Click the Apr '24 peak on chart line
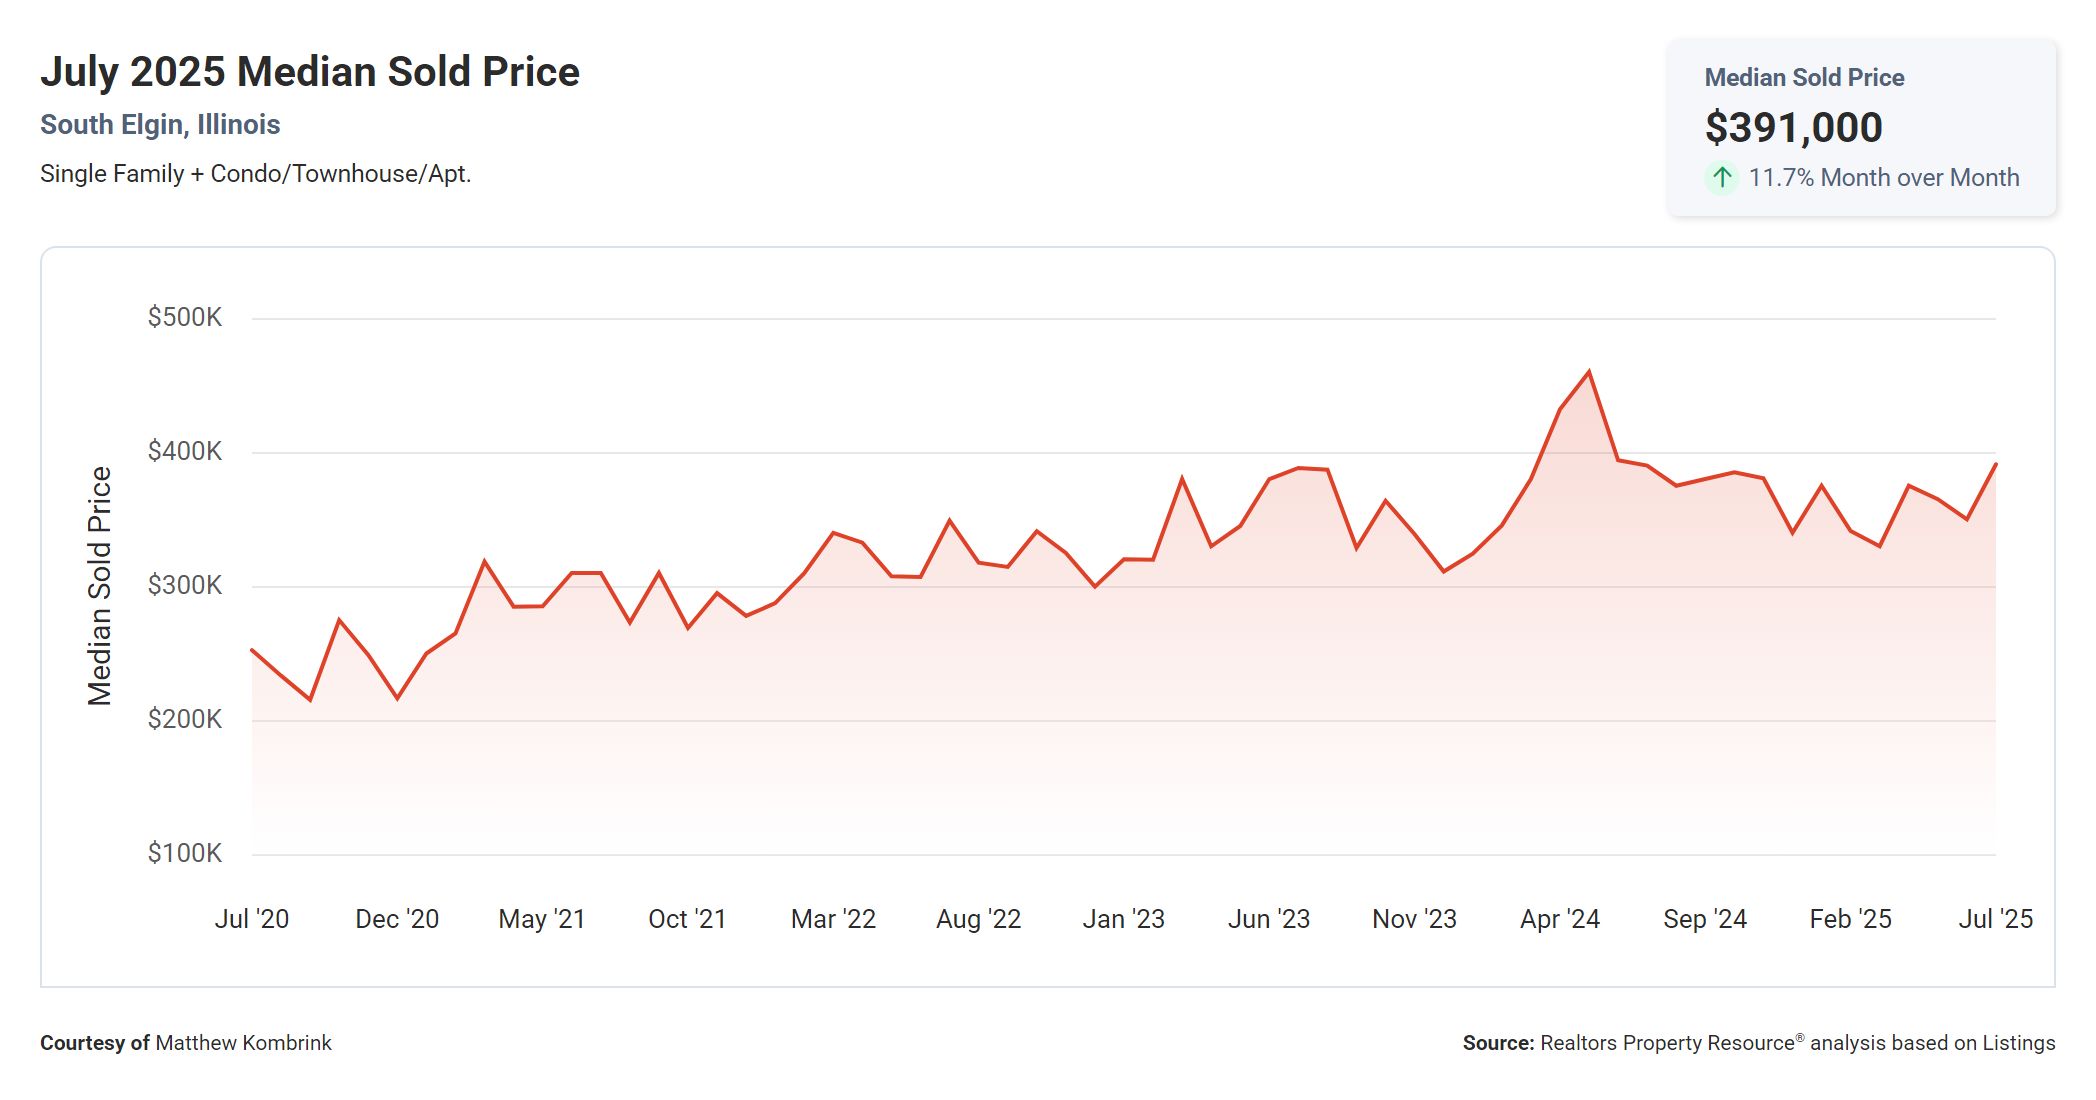This screenshot has height=1100, width=2096. (1588, 373)
